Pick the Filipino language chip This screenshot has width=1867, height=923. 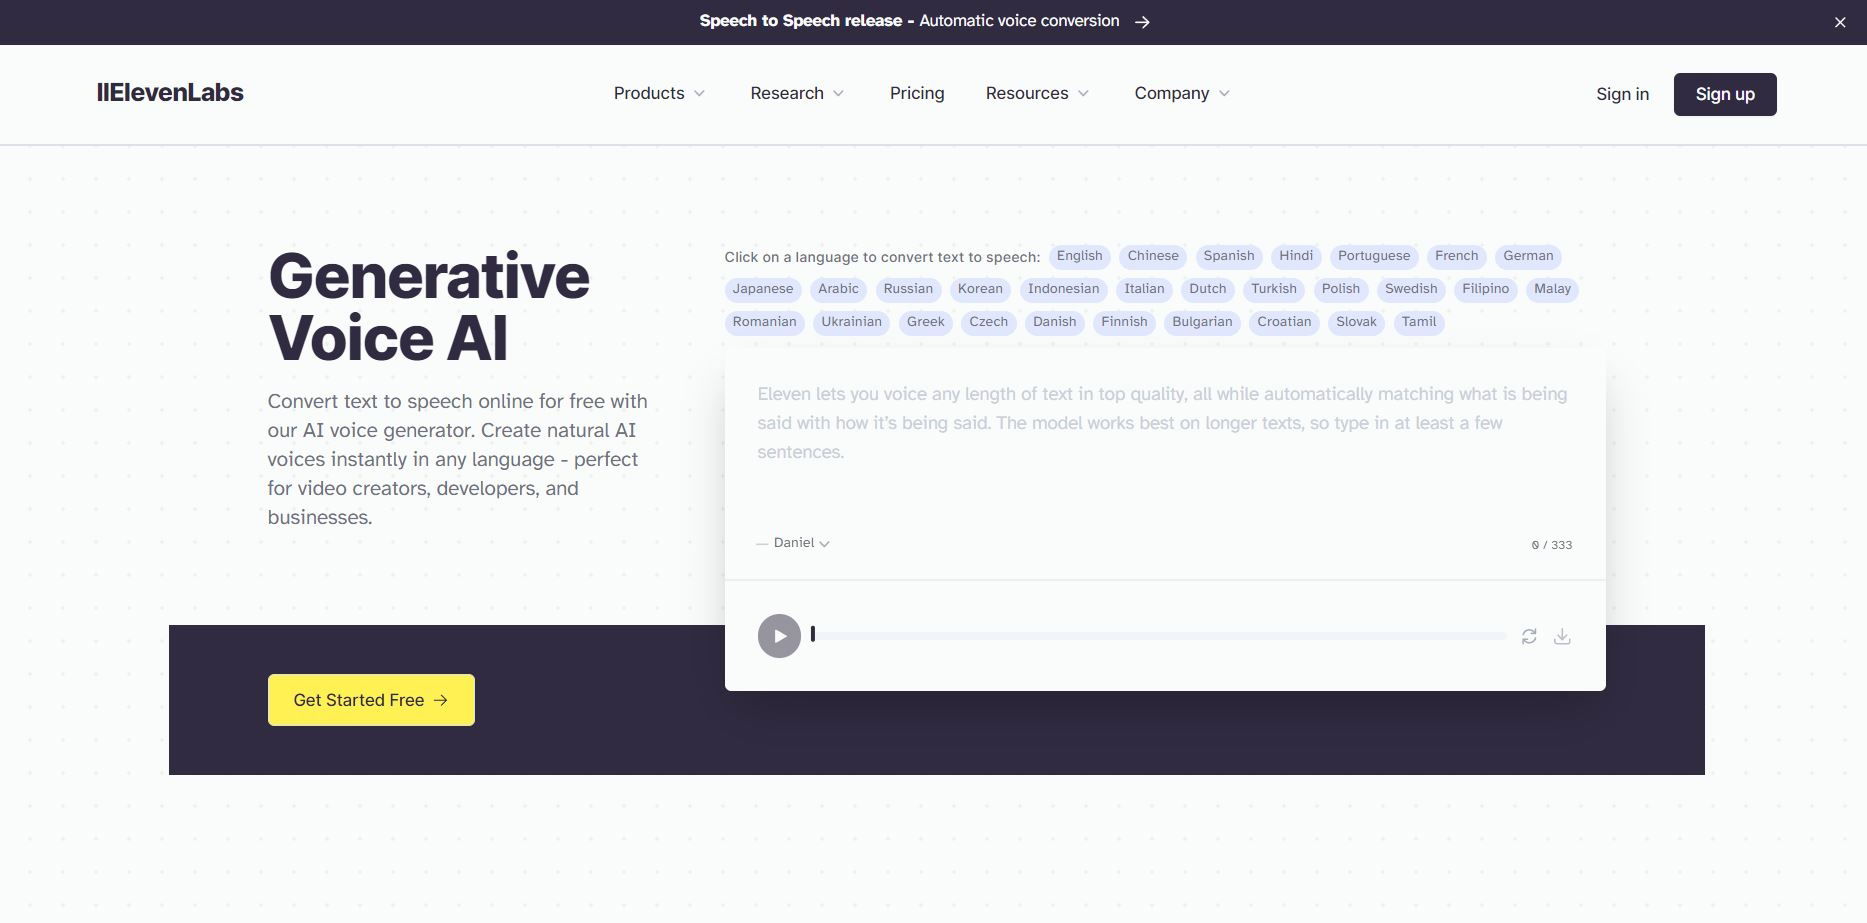click(1486, 289)
